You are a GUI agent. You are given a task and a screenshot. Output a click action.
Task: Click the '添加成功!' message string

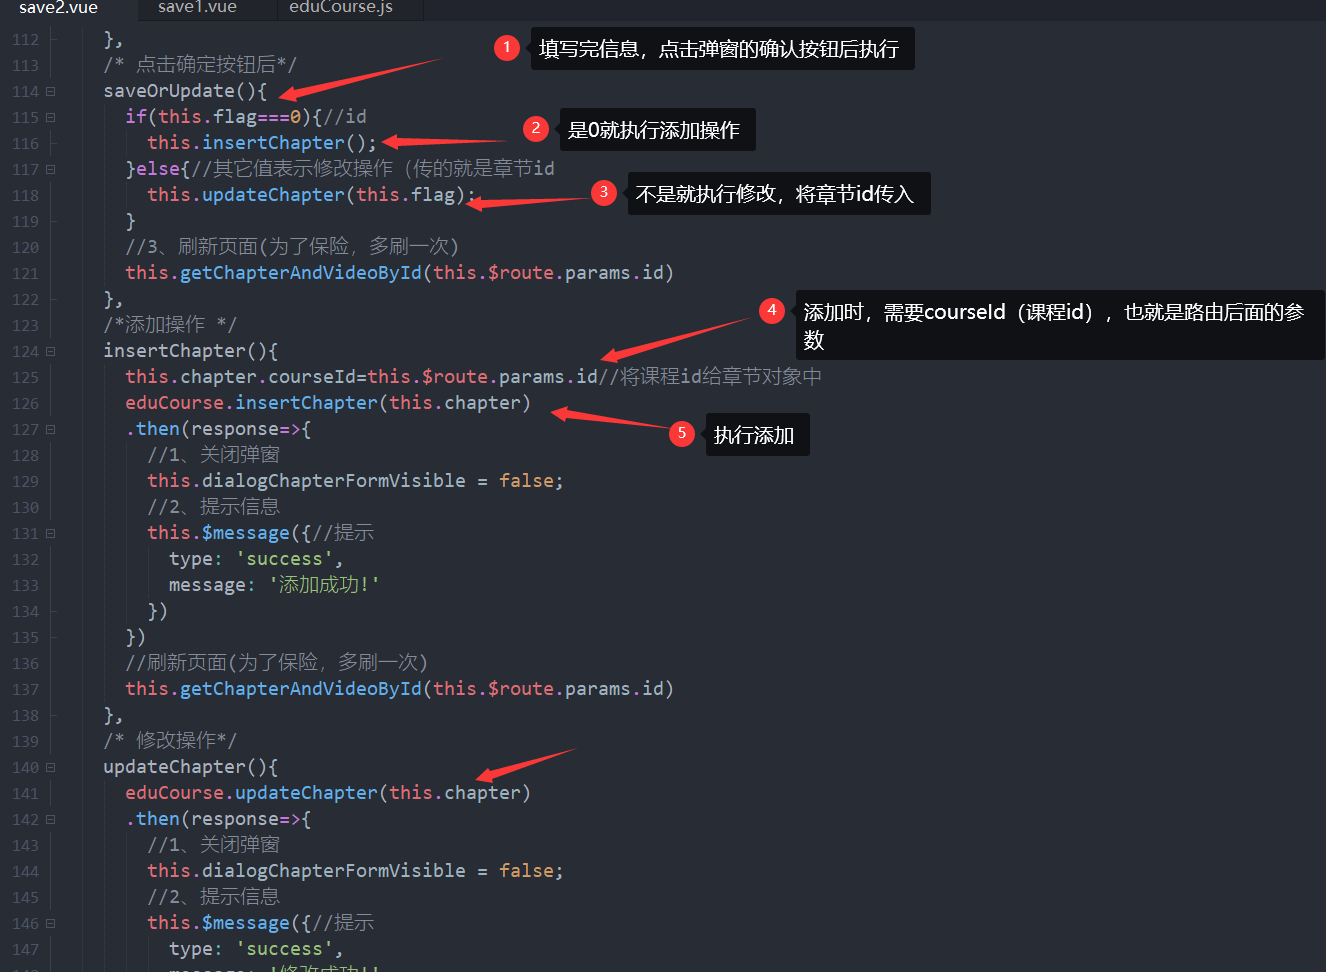coord(324,585)
